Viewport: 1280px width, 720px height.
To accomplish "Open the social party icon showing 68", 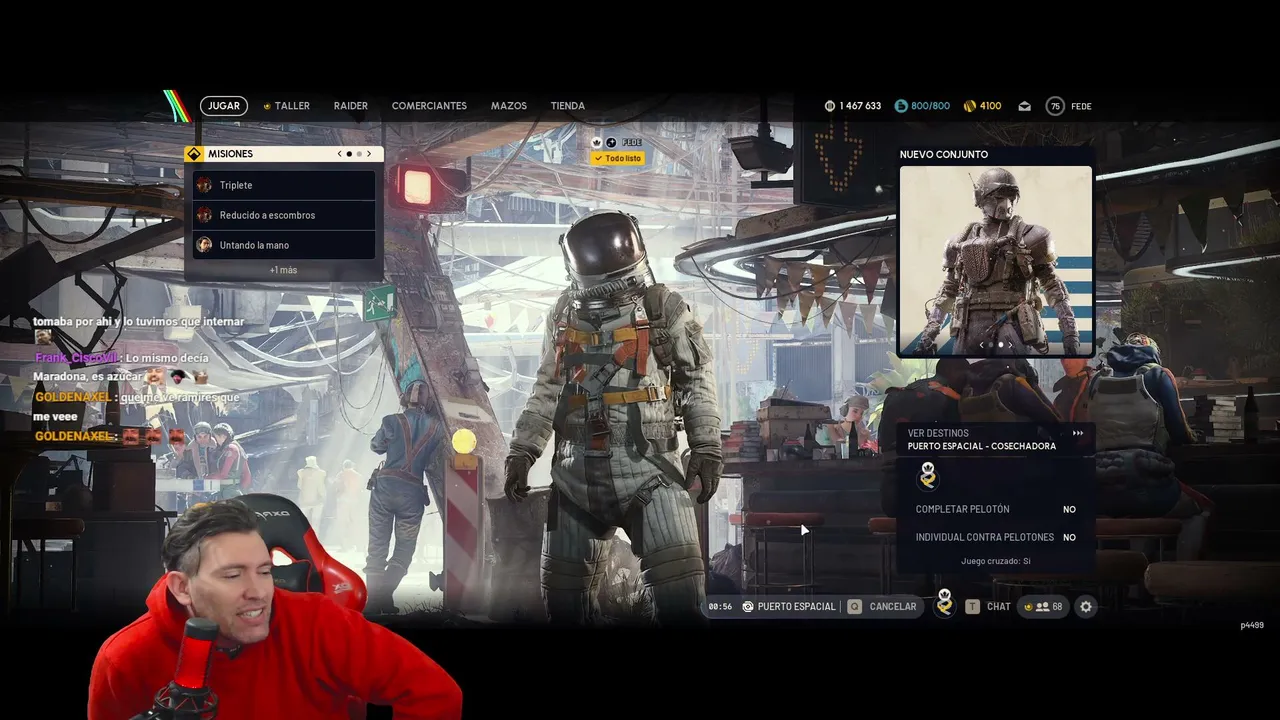I will click(x=1042, y=606).
